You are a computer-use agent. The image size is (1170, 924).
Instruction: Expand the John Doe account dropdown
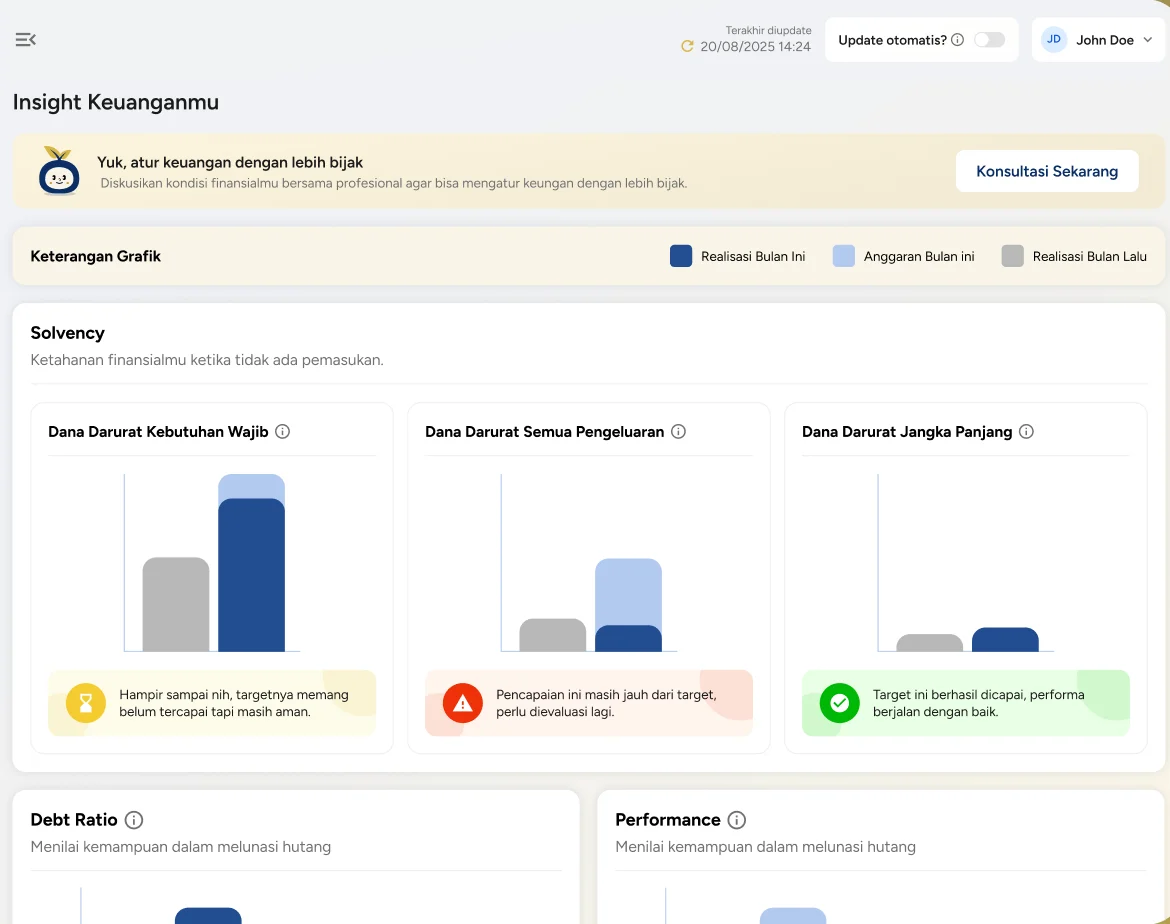[1098, 40]
